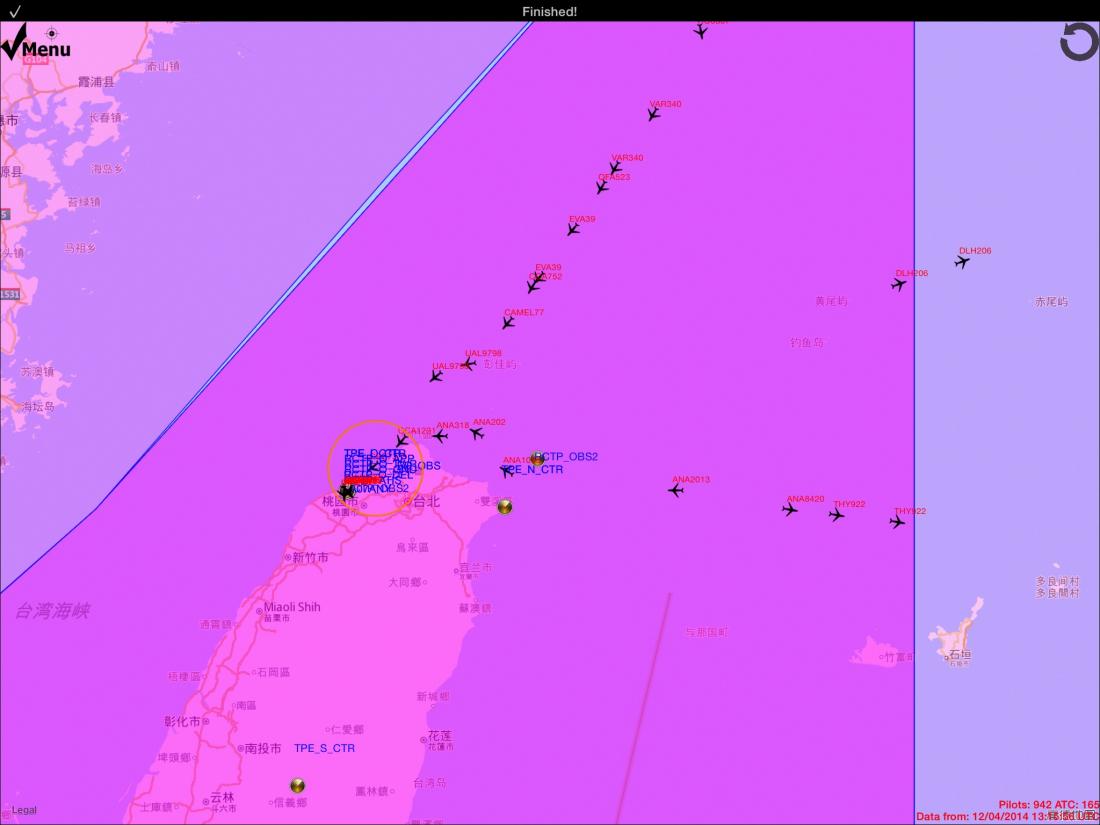Screen dimensions: 1100x825
Task: Tap the circular refresh arrow icon
Action: (1079, 41)
